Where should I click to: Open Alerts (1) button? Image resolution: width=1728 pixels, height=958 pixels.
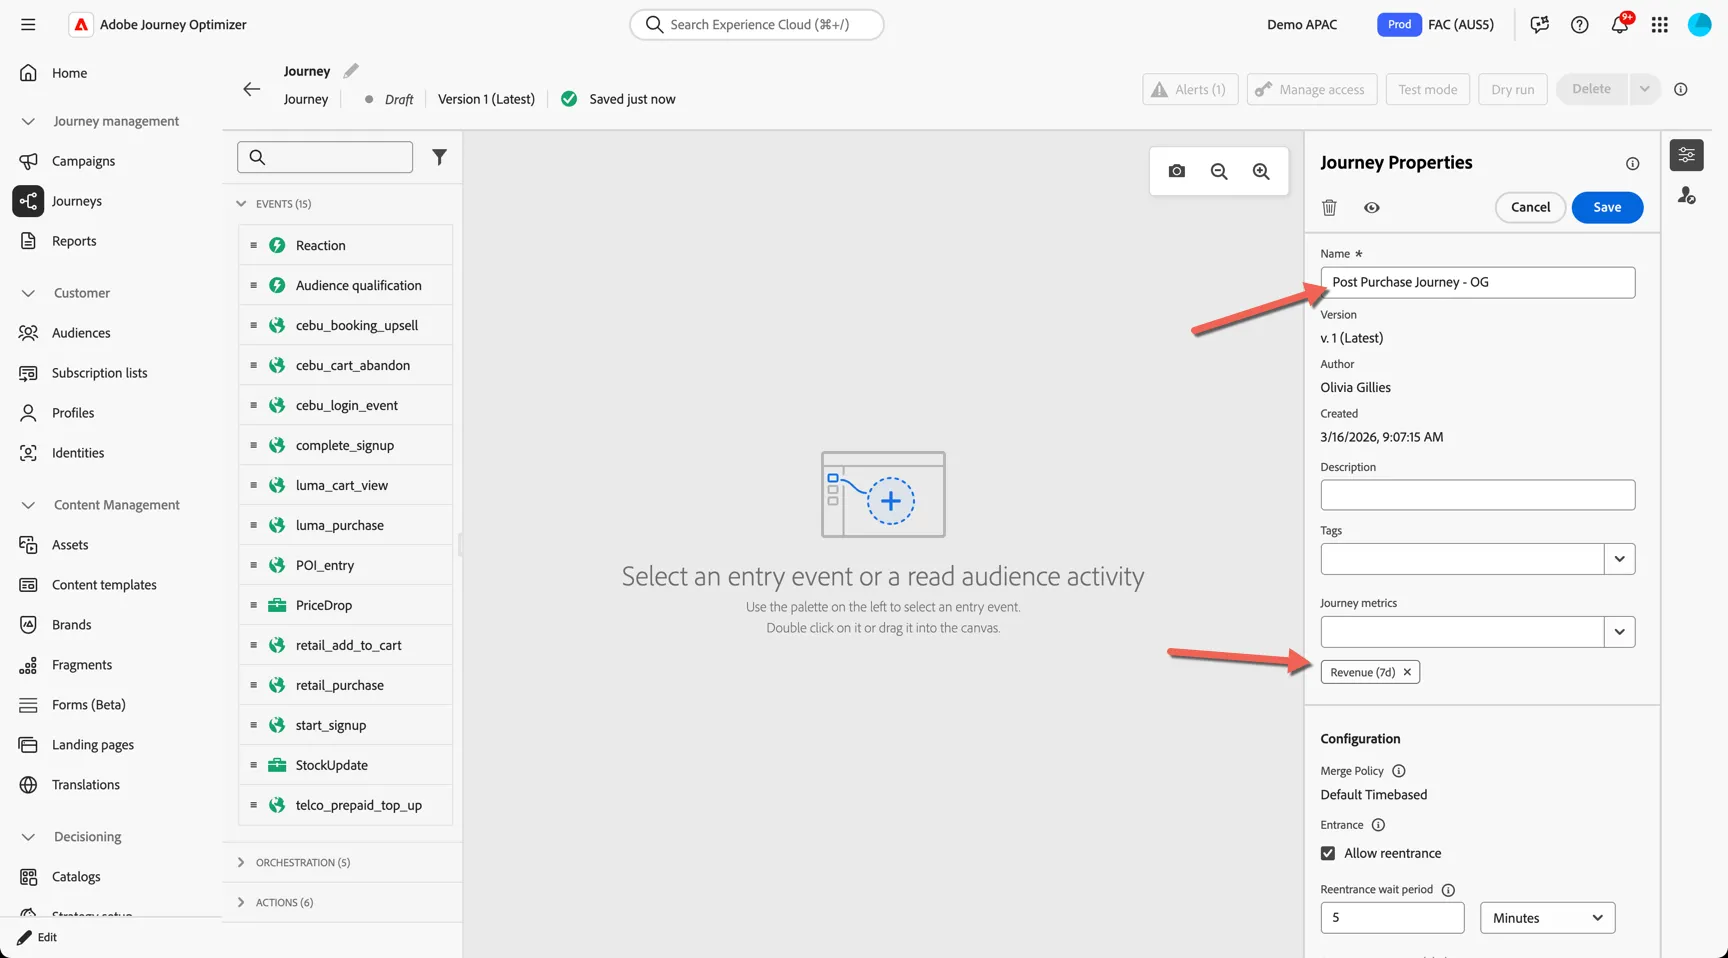[1190, 89]
